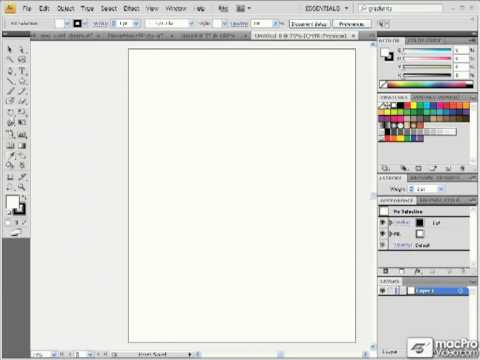Image resolution: width=480 pixels, height=360 pixels.
Task: Select the Scale tool
Action: (x=22, y=112)
